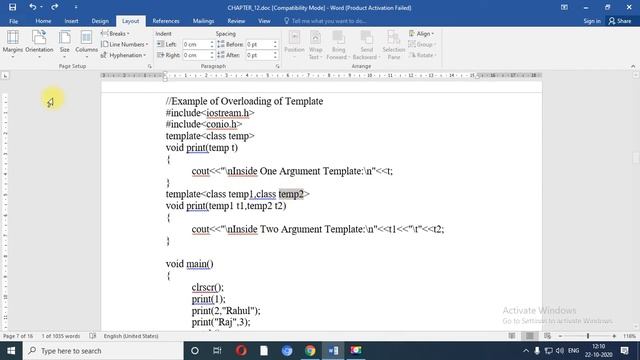640x360 pixels.
Task: Click the Page 7 of 16 status indicator
Action: [x=18, y=336]
